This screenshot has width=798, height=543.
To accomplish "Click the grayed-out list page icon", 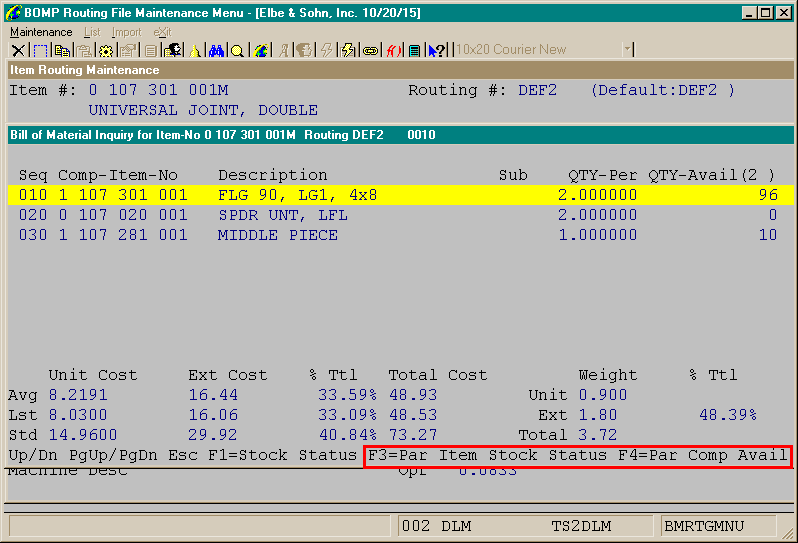I will coord(151,50).
